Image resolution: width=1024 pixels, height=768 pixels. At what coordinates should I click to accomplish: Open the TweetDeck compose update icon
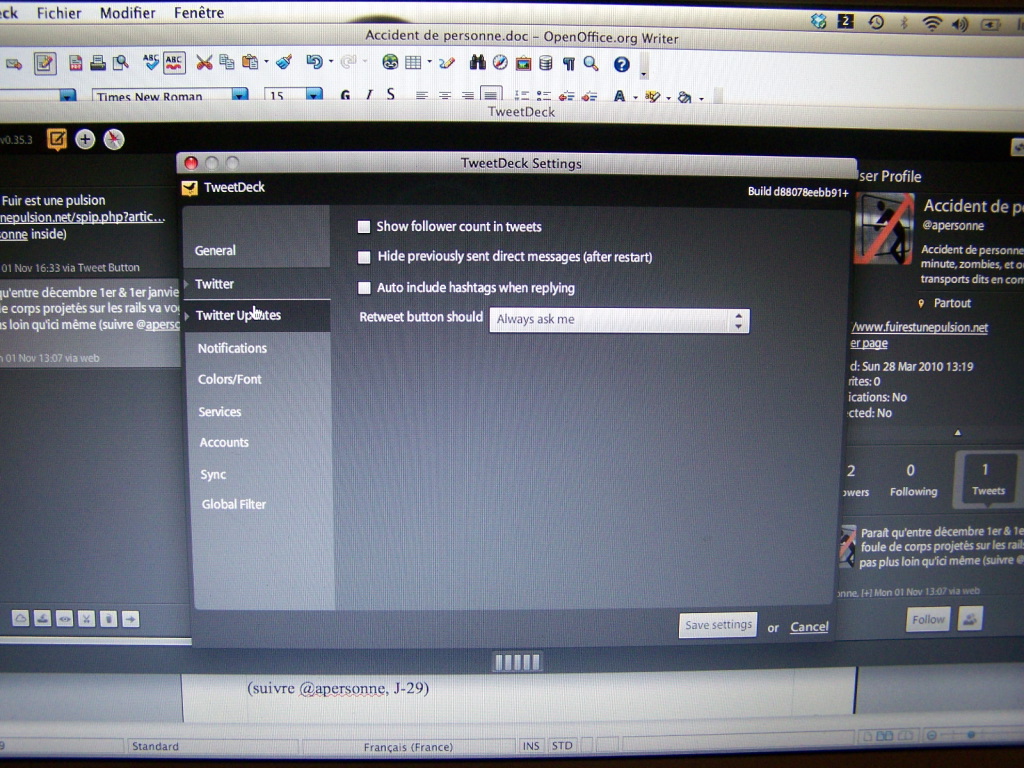coord(57,139)
